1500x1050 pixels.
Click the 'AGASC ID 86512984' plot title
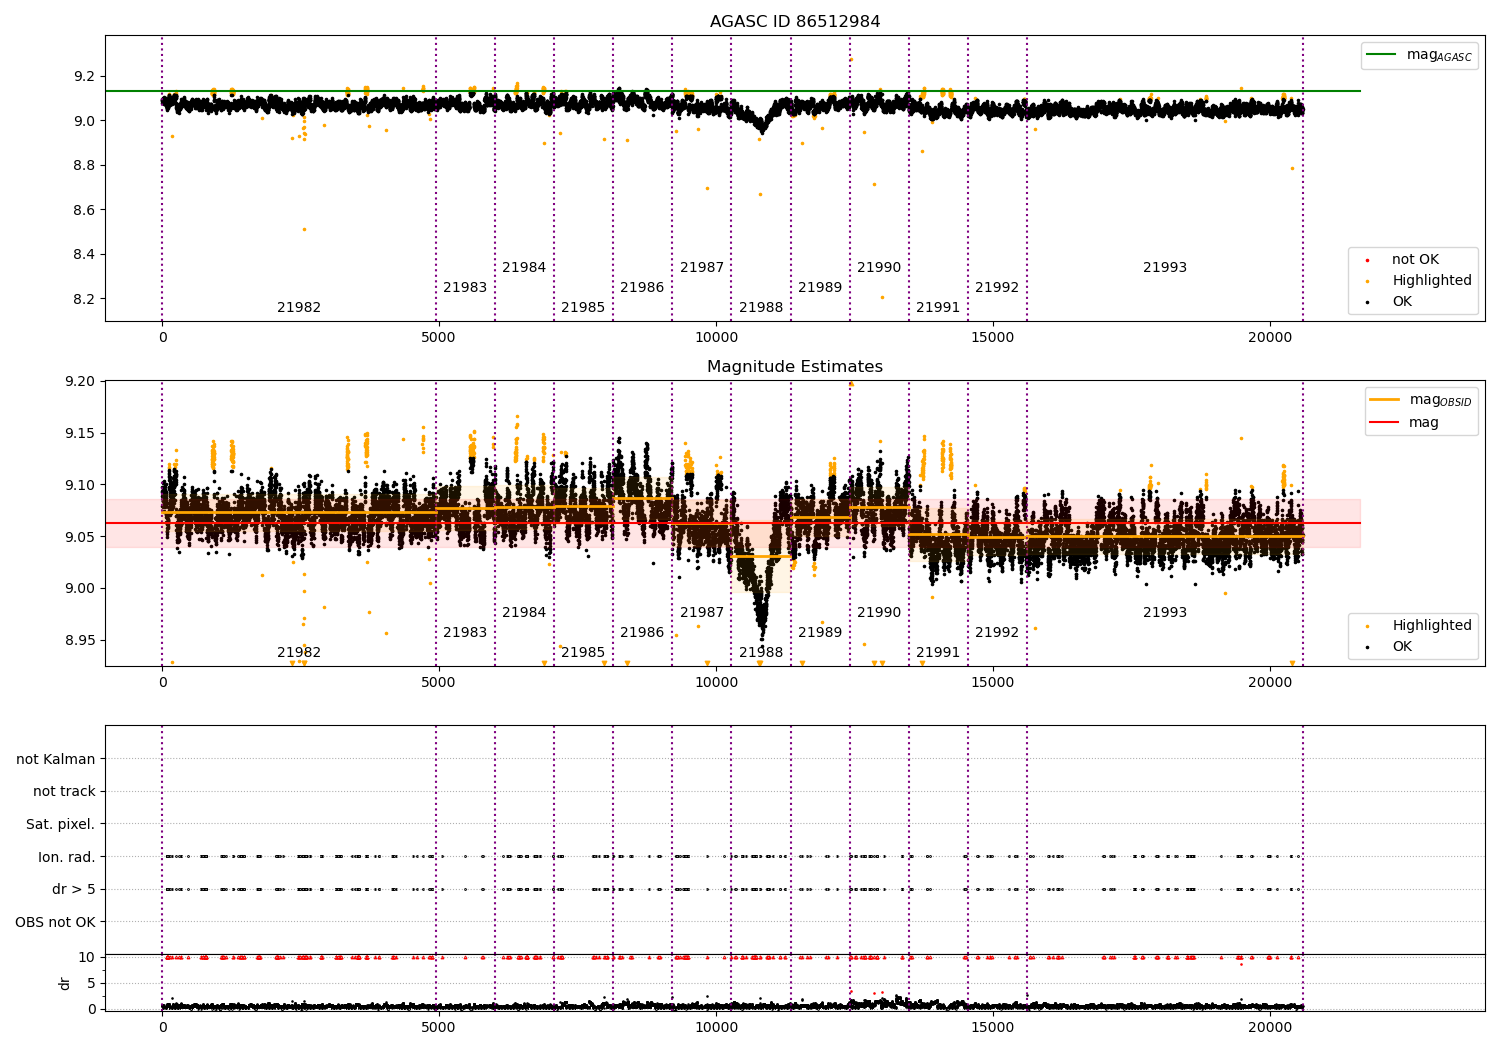795,21
